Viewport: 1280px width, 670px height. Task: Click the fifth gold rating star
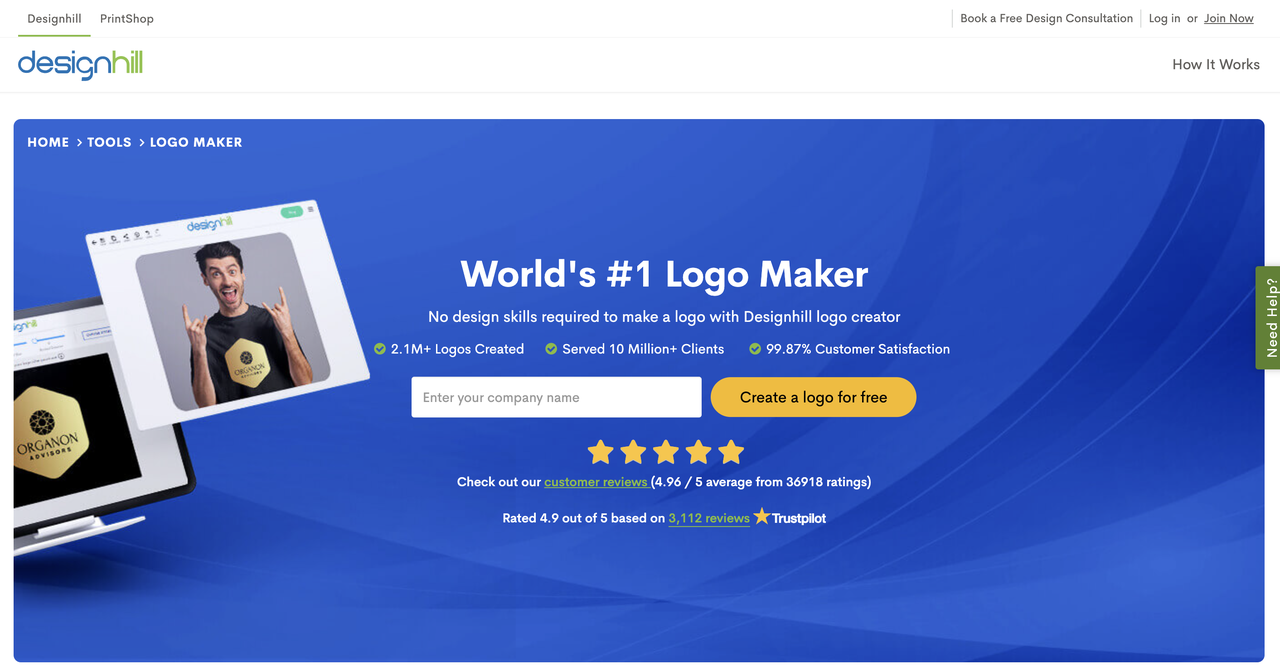click(x=731, y=452)
